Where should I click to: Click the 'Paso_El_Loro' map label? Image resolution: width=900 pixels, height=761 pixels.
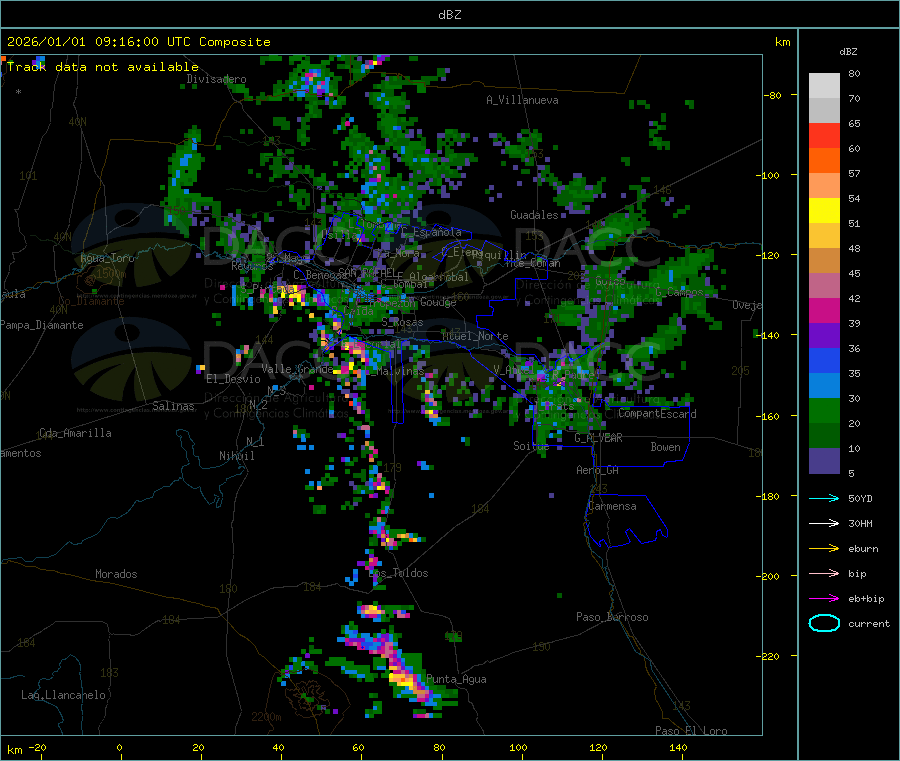click(691, 731)
